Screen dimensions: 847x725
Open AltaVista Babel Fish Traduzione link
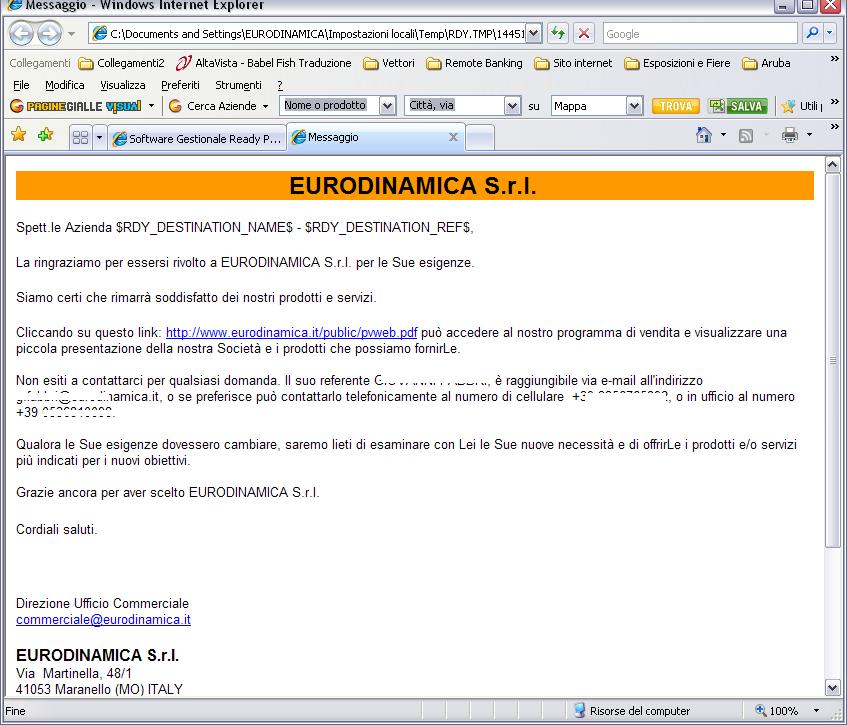(x=264, y=63)
